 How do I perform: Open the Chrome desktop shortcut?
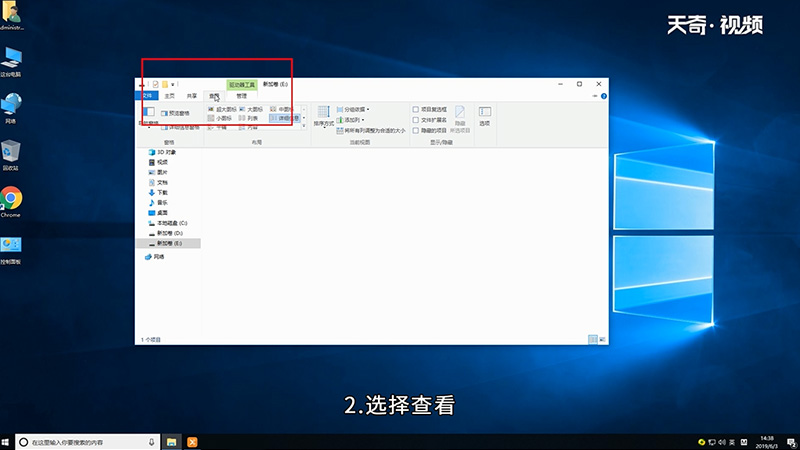[x=11, y=202]
